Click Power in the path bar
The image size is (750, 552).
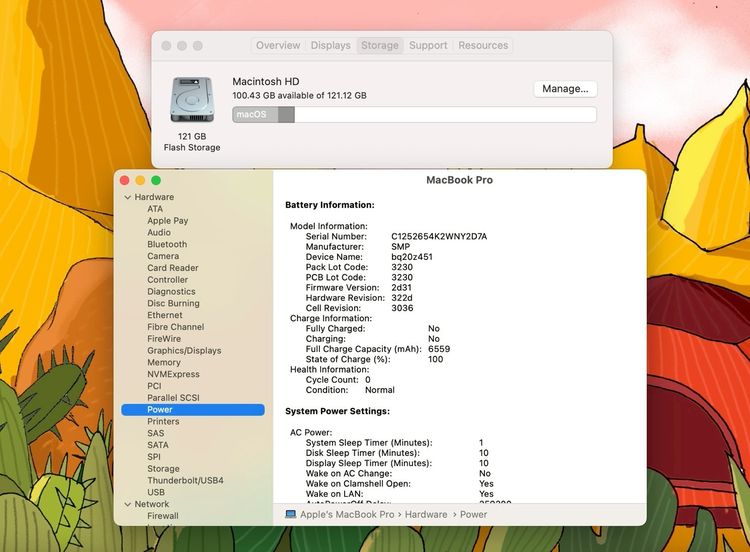[473, 514]
